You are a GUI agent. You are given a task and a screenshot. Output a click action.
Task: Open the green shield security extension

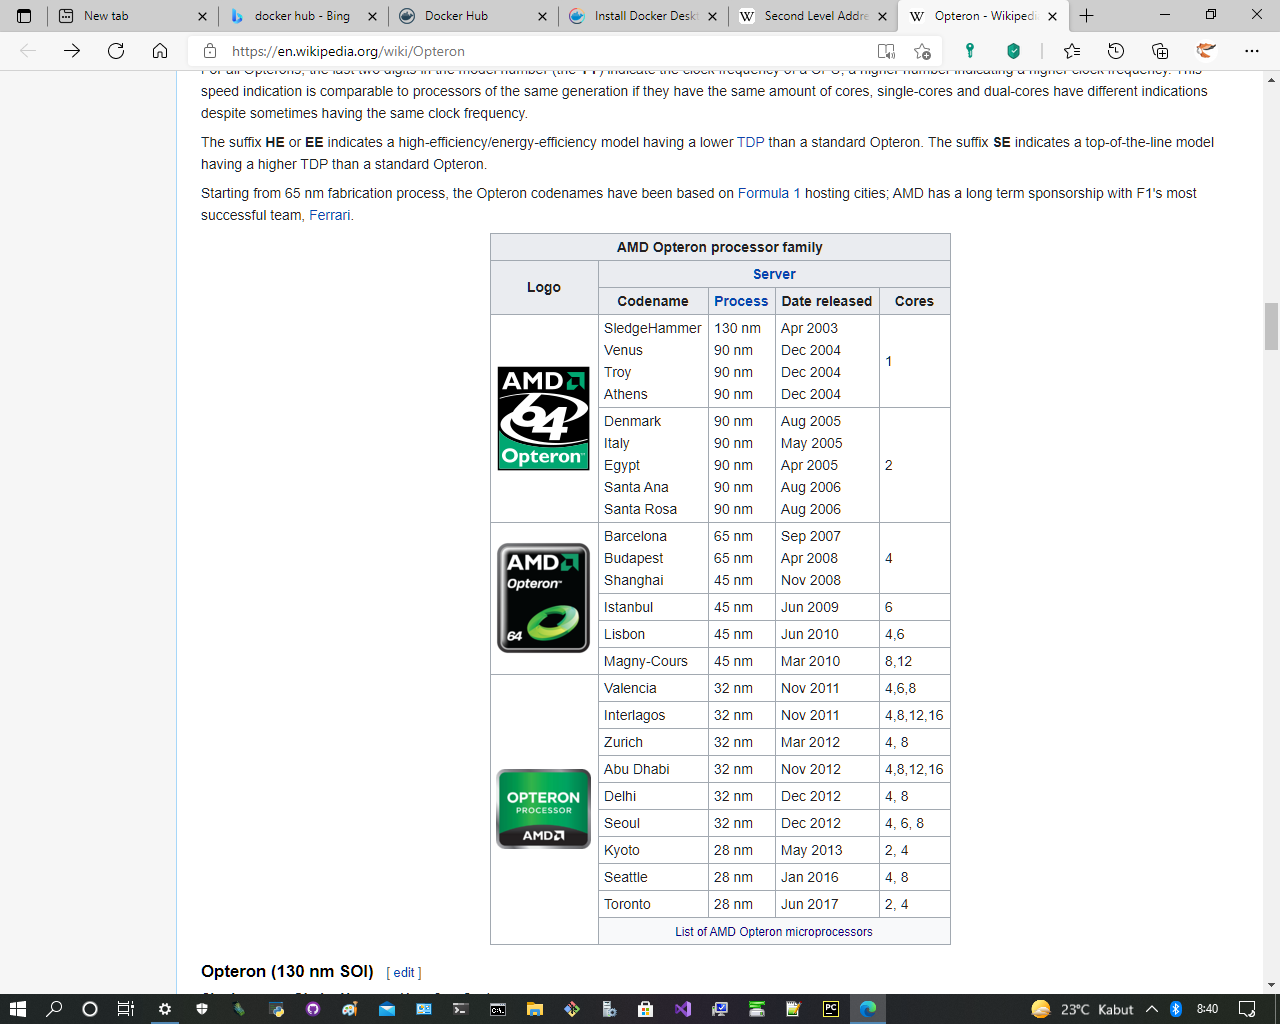point(1013,51)
